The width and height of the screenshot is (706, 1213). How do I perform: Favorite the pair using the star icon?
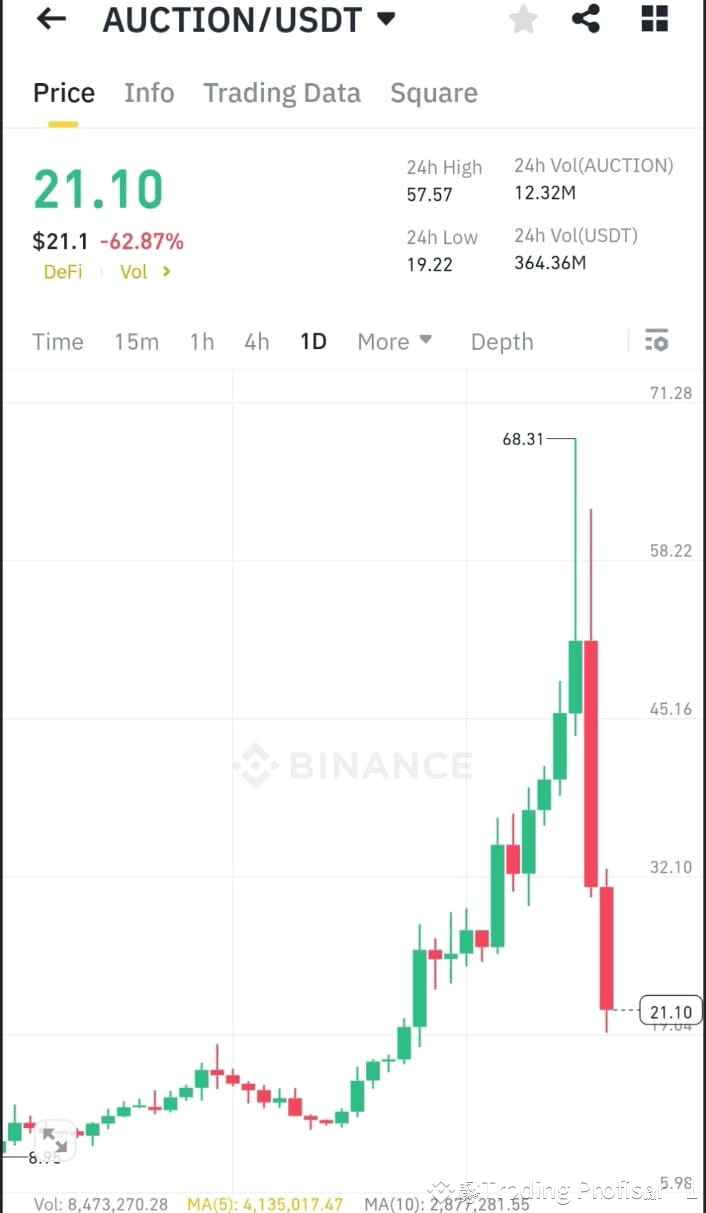coord(522,19)
